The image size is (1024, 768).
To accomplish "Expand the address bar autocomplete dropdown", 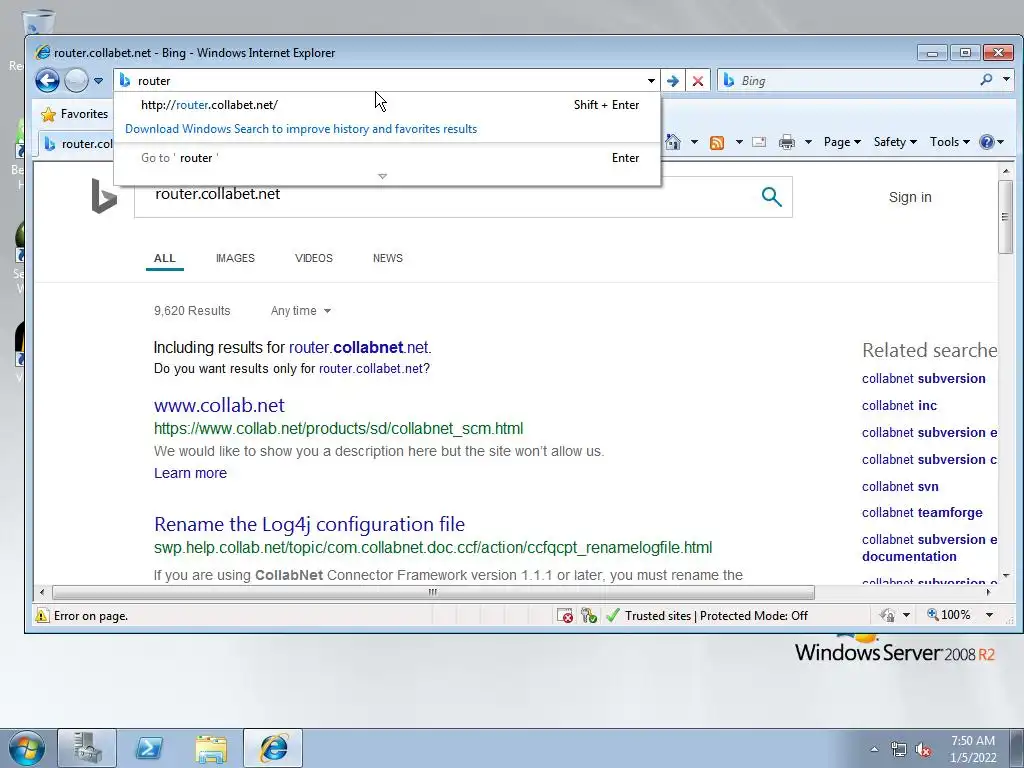I will (651, 81).
